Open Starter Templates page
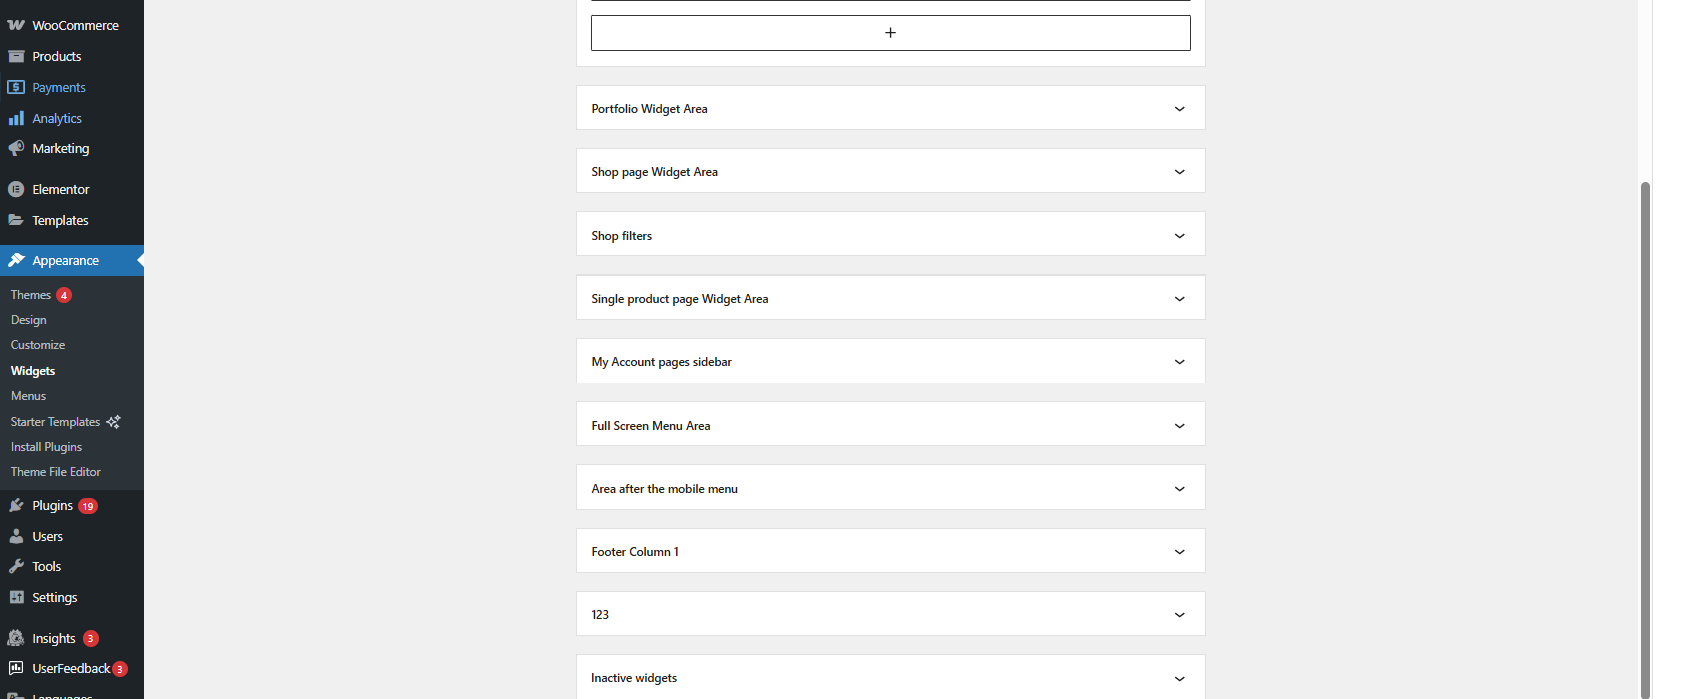Viewport: 1692px width, 699px height. click(56, 422)
